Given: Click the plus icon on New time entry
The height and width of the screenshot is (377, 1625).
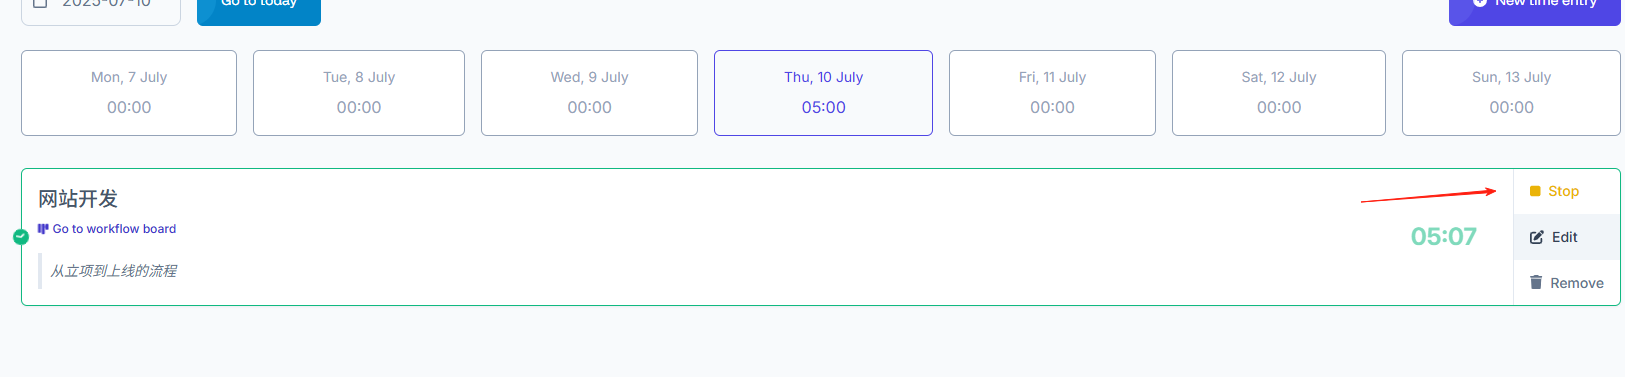Looking at the screenshot, I should (x=1480, y=3).
